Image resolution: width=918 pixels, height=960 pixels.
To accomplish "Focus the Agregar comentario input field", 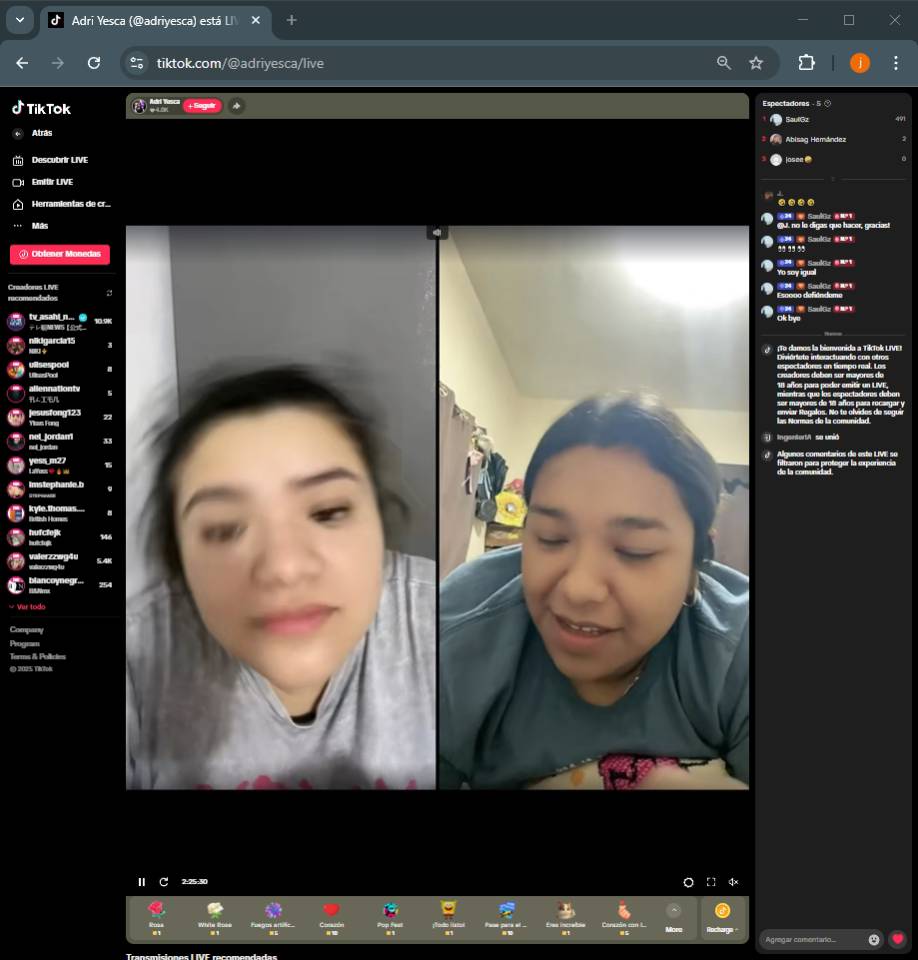I will coord(812,939).
